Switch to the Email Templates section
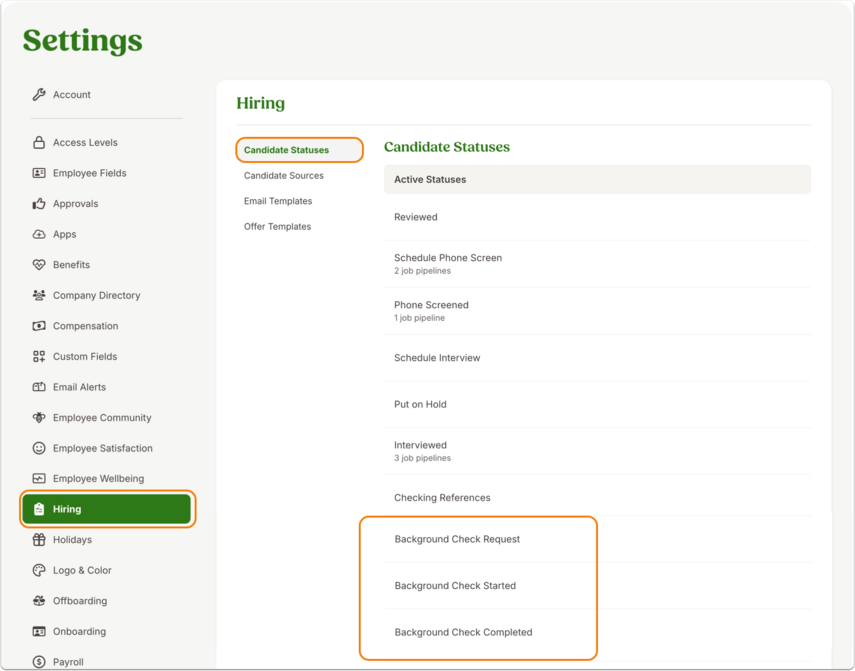This screenshot has width=855, height=671. [278, 201]
